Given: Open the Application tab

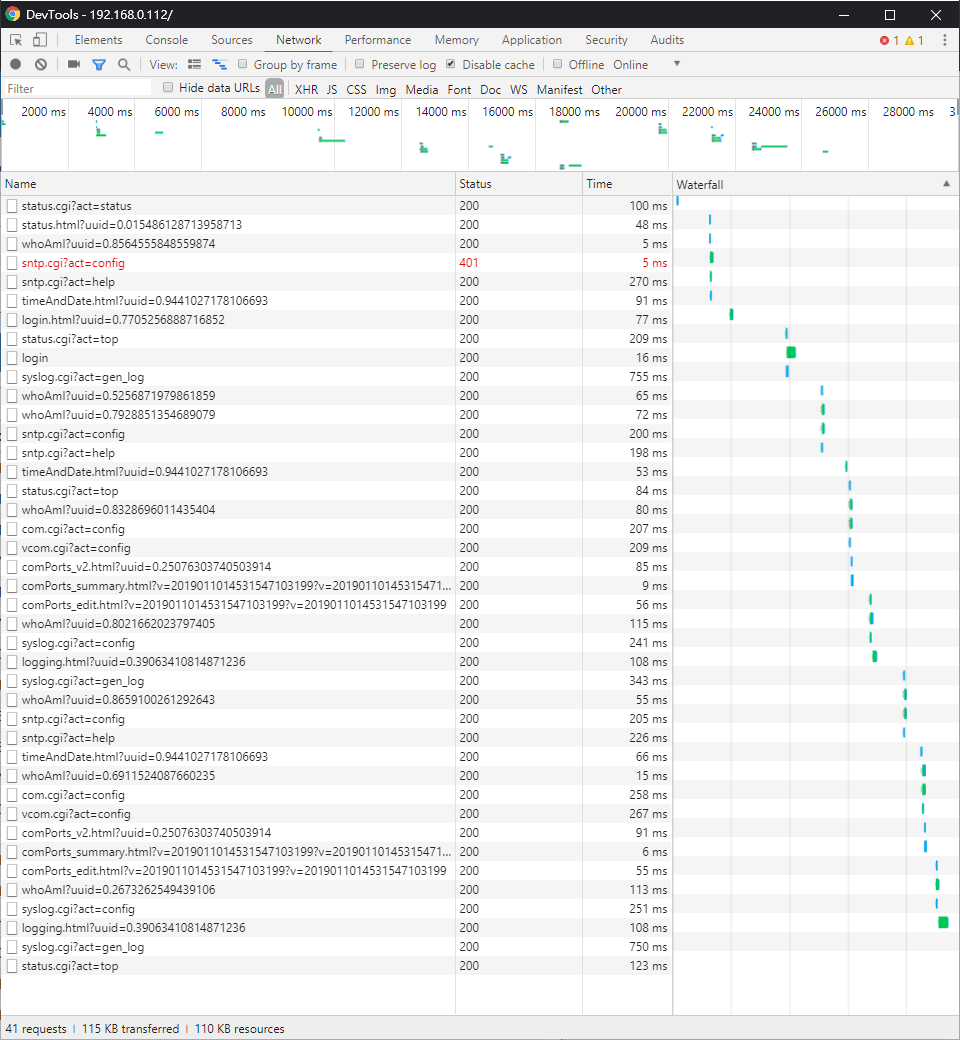Looking at the screenshot, I should 531,40.
